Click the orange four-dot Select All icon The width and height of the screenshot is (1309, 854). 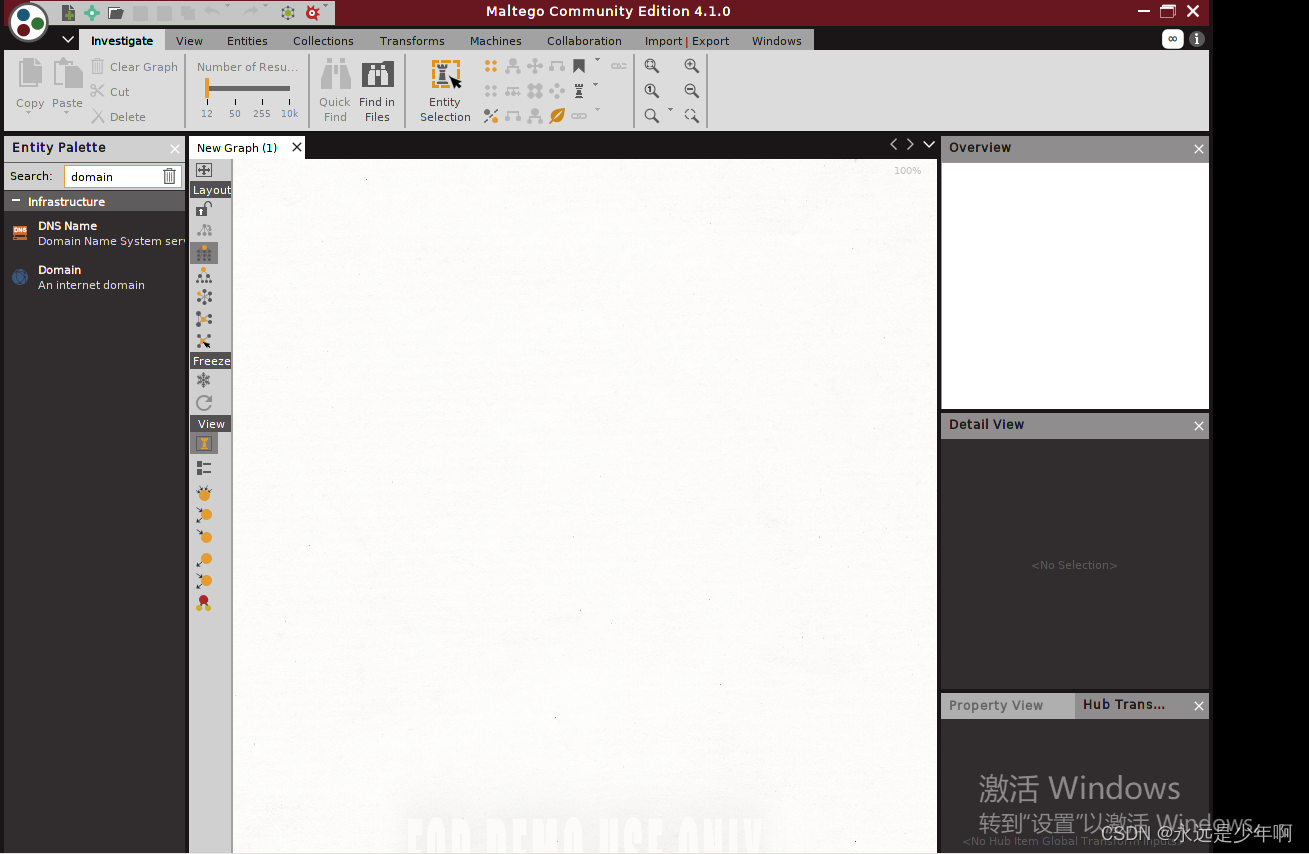tap(491, 66)
